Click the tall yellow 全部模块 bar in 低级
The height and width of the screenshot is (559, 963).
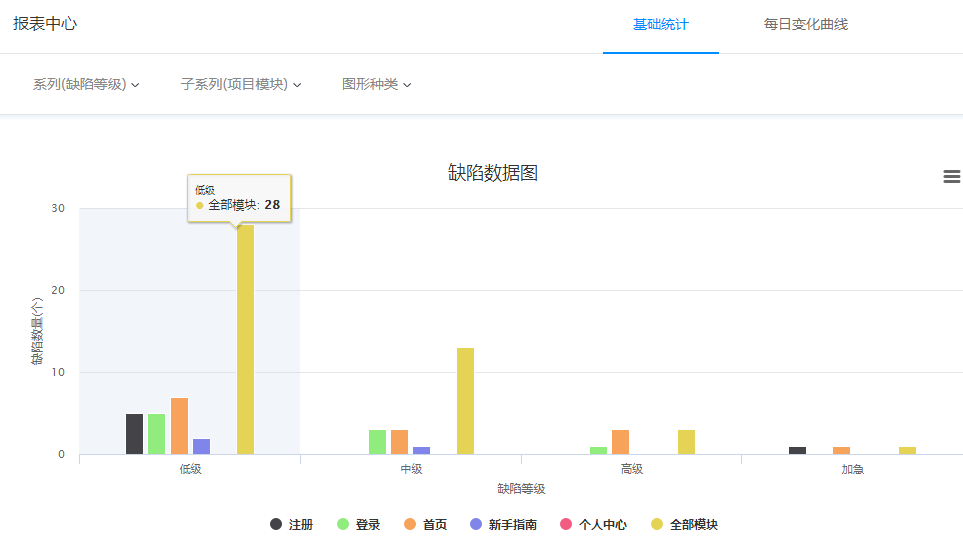point(245,340)
